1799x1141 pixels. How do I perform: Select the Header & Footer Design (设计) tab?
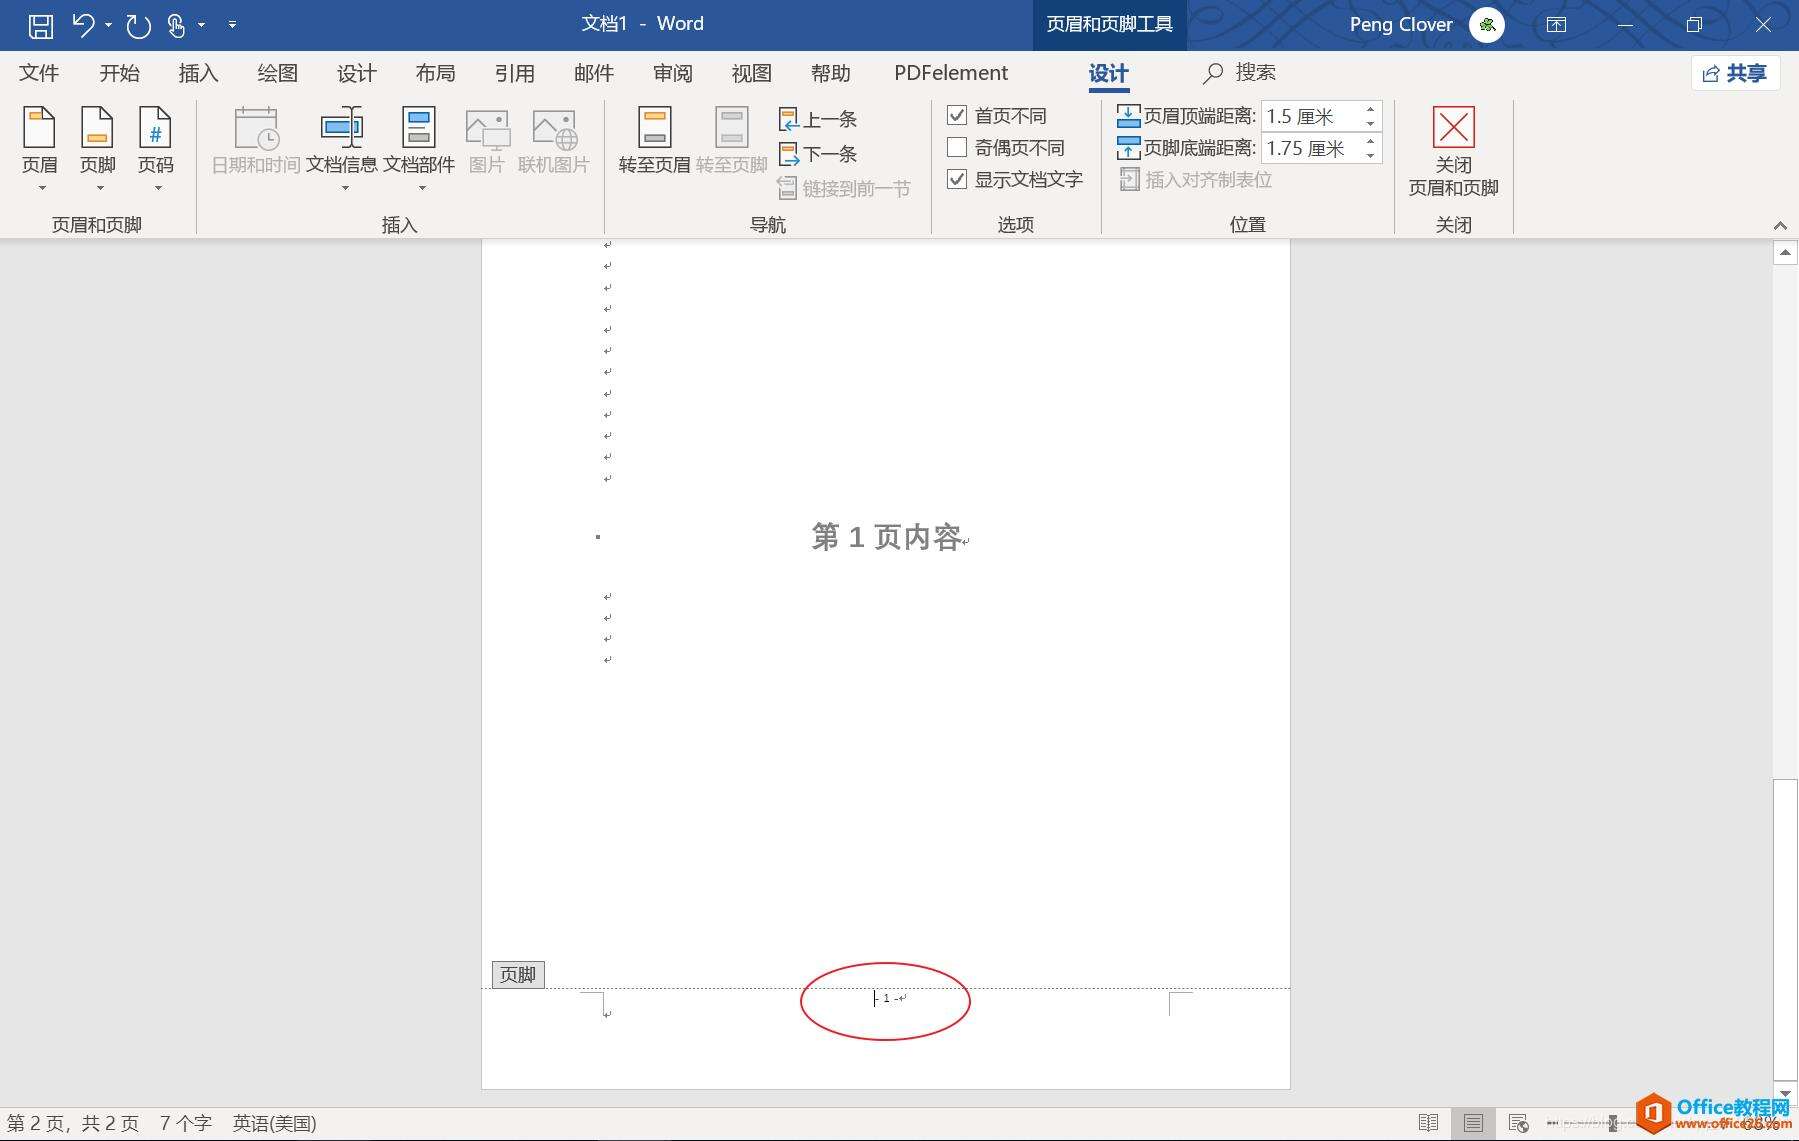click(x=1108, y=73)
